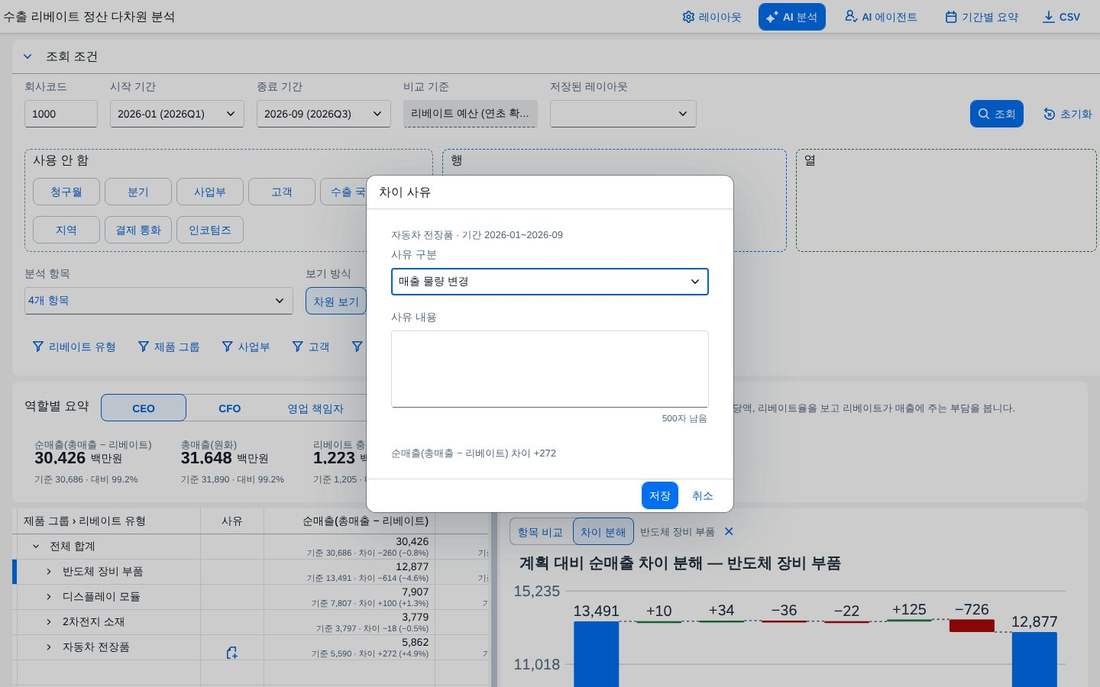1100x687 pixels.
Task: Click the 사유 column header
Action: (232, 521)
